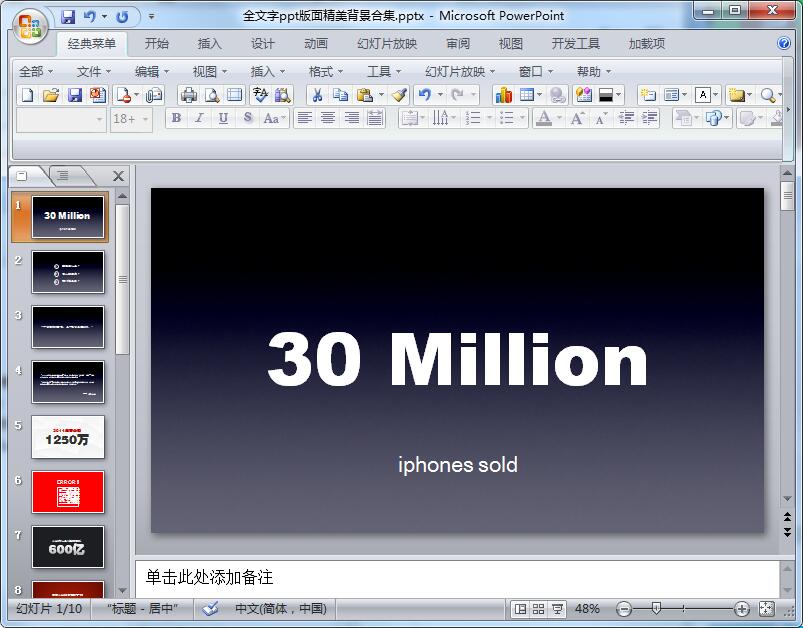Click the zoom slider handle

[x=656, y=609]
